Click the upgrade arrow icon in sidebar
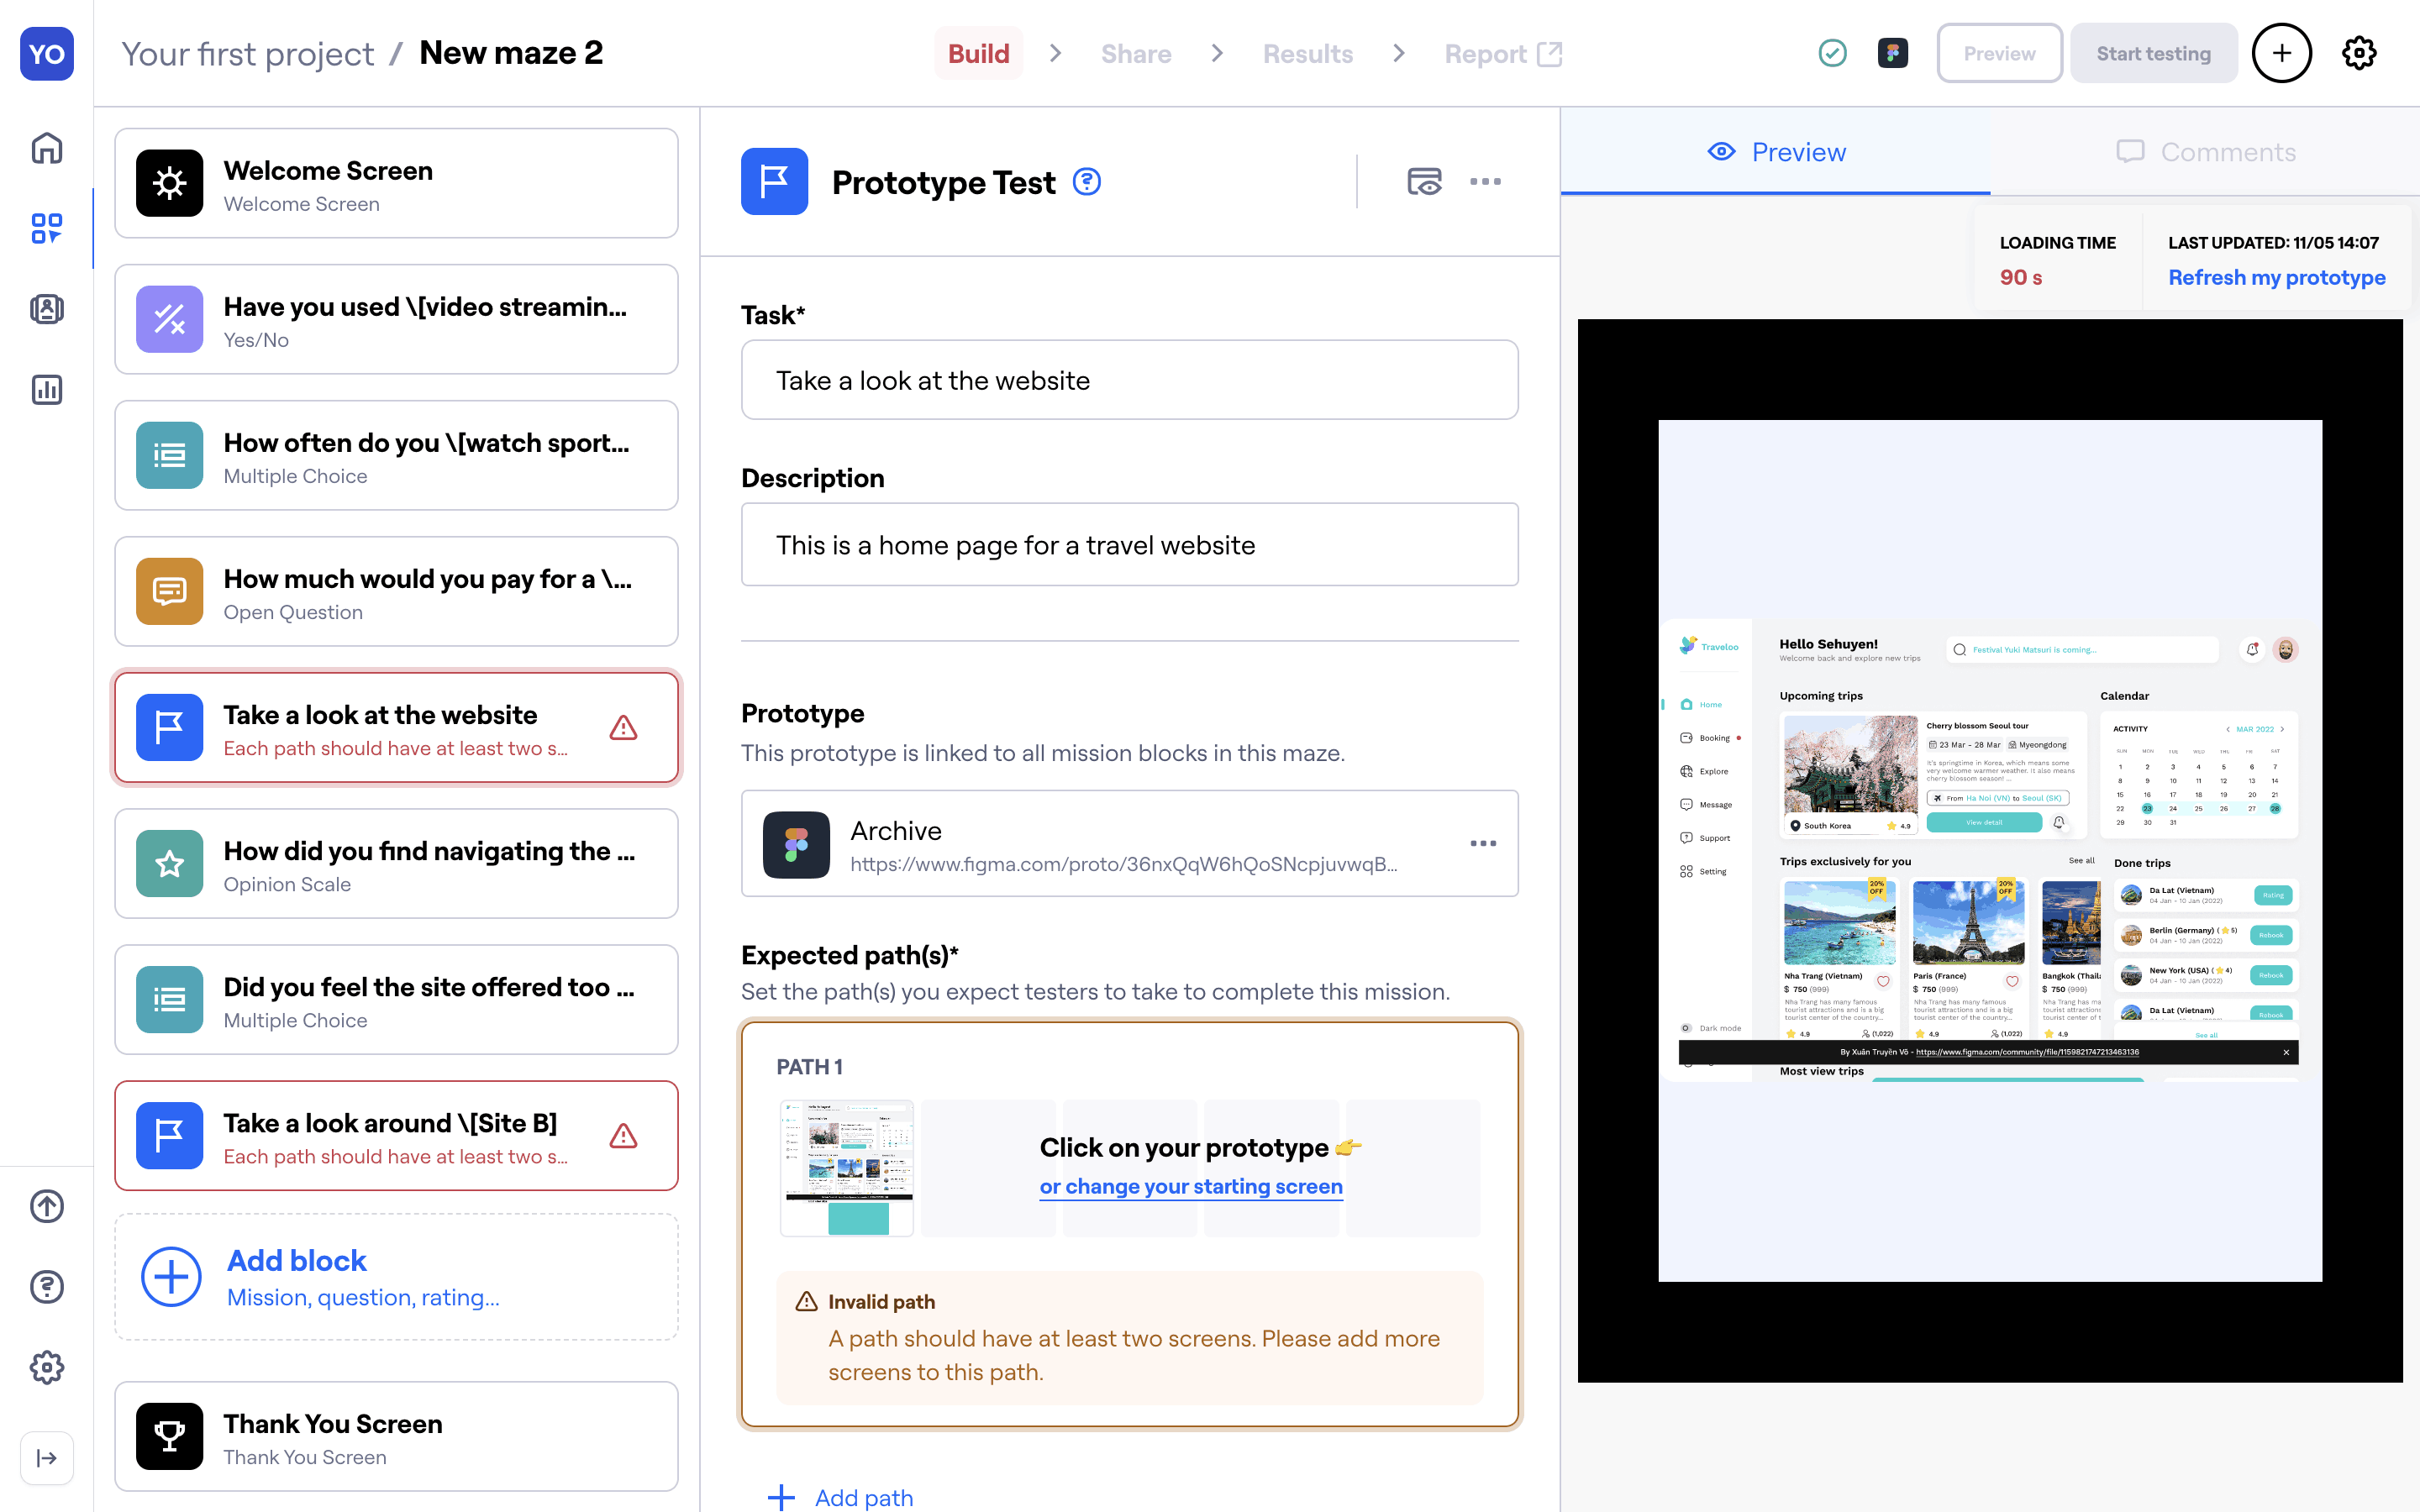2420x1512 pixels. [x=46, y=1206]
